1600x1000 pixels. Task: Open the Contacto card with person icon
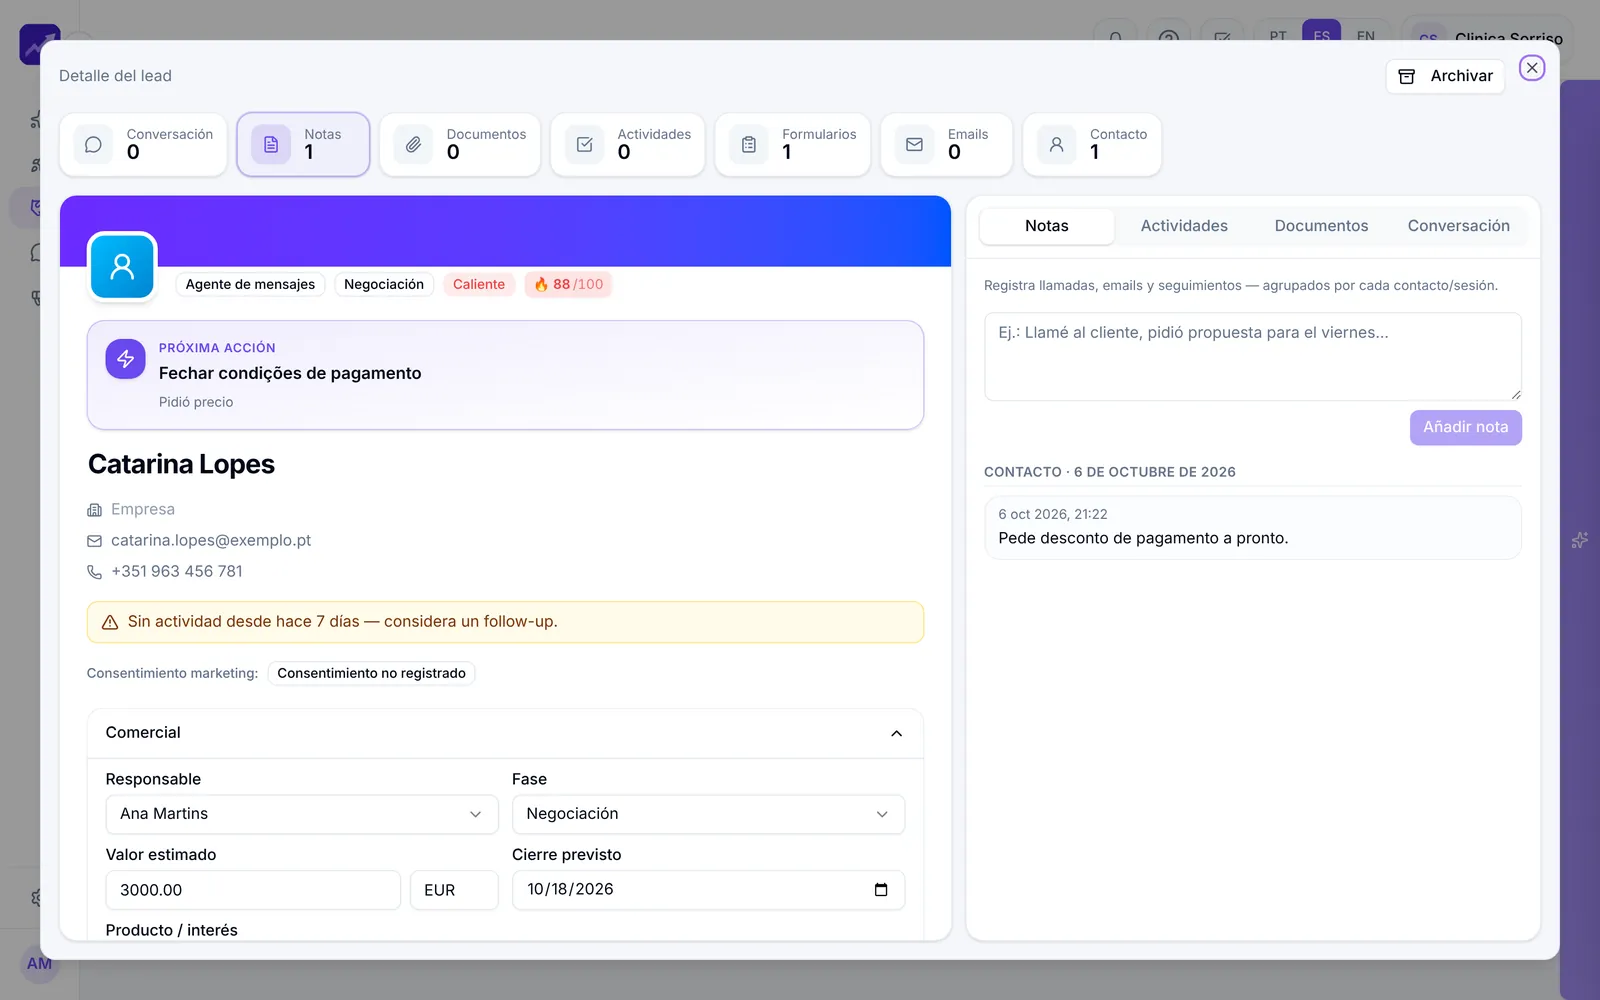click(1092, 145)
